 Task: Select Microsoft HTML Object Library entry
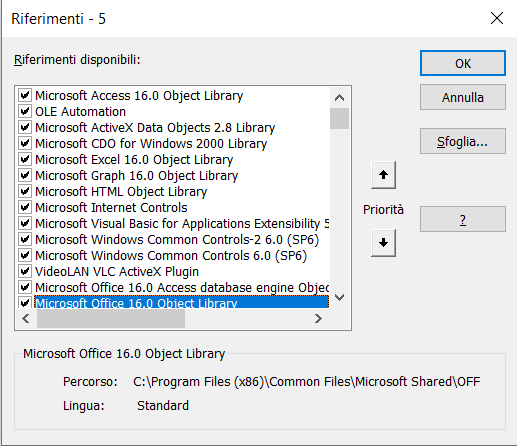click(x=121, y=192)
